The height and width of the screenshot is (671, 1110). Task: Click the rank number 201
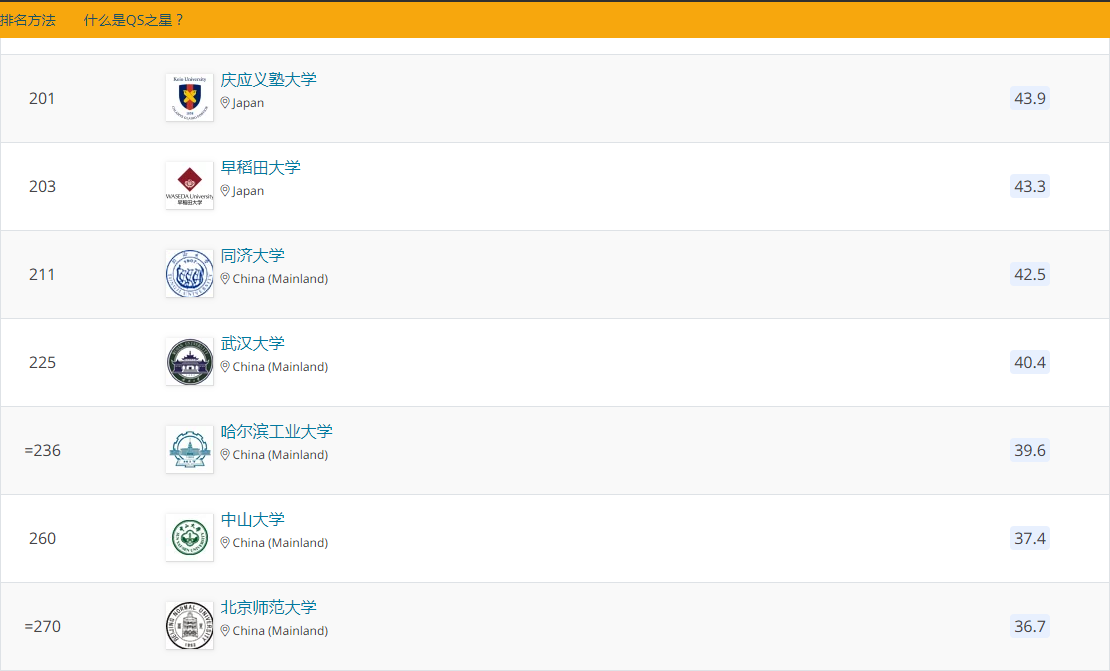point(42,98)
